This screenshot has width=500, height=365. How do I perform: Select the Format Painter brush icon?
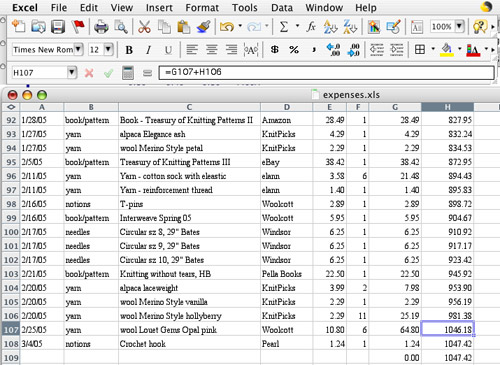(203, 27)
